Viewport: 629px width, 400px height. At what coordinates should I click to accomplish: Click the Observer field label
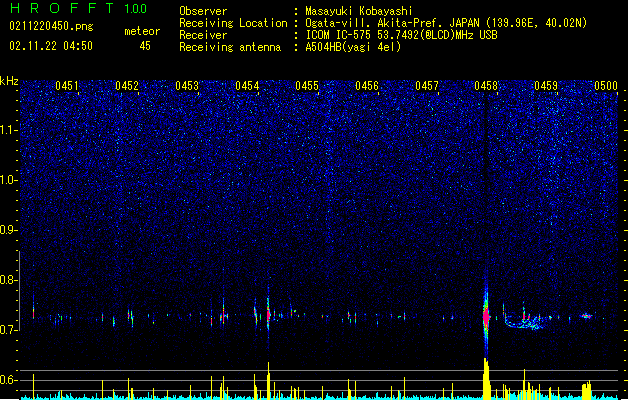point(203,11)
